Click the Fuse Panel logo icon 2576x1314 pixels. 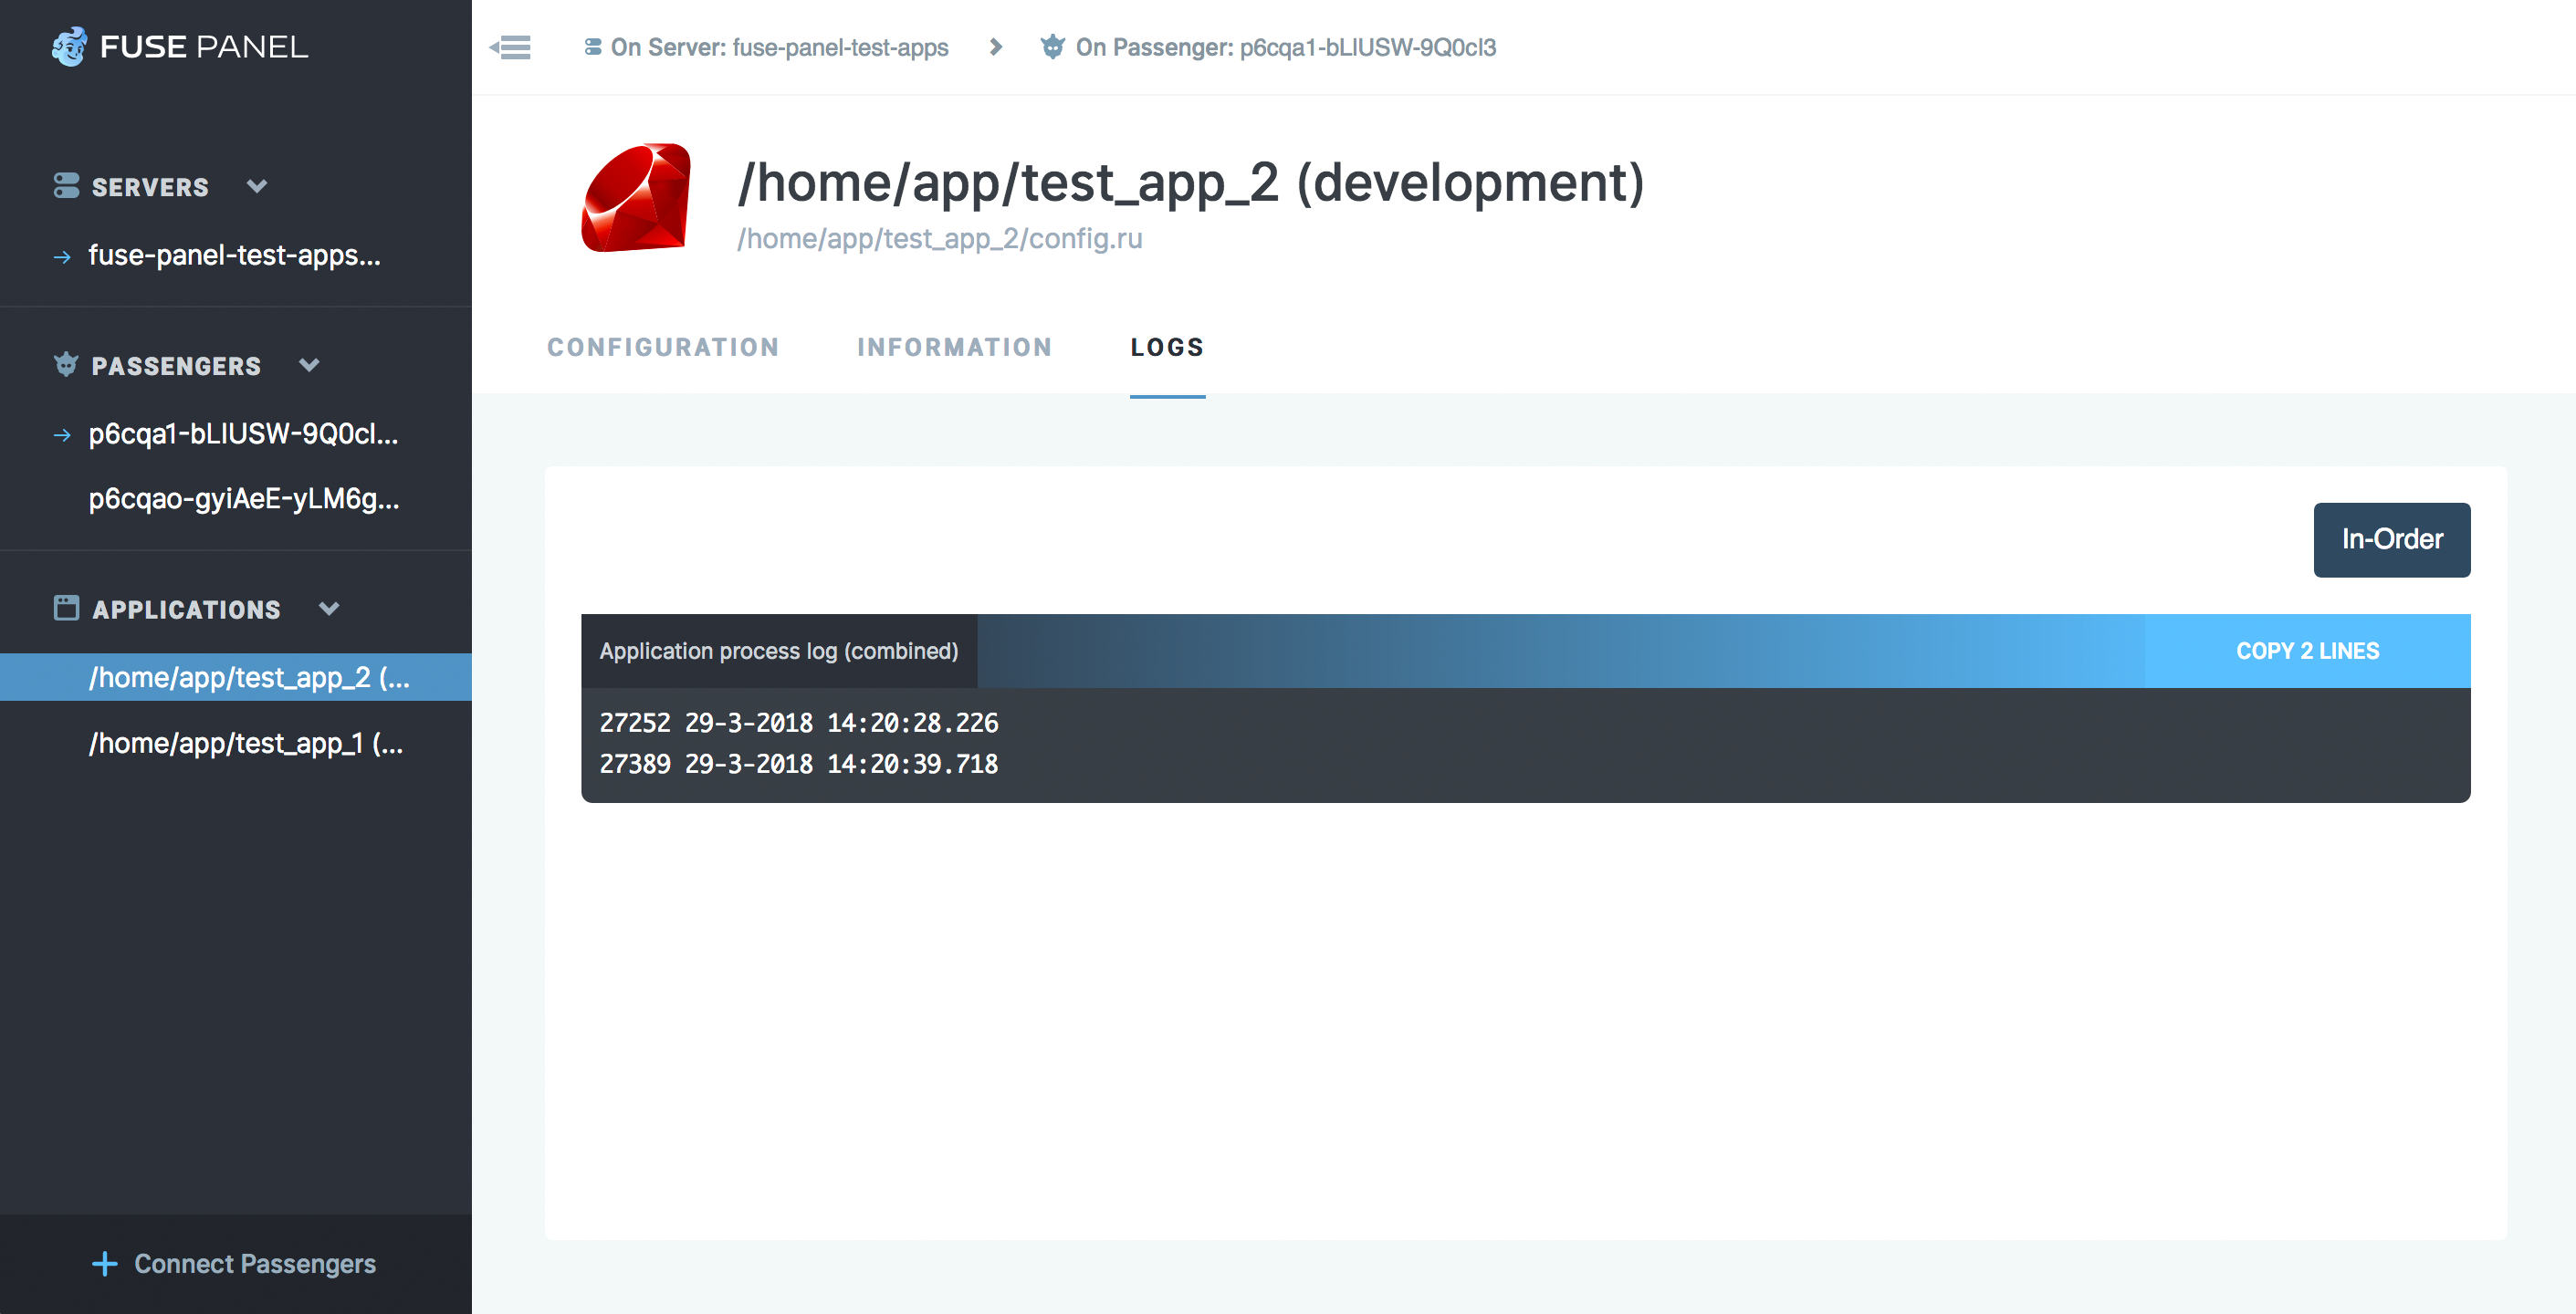tap(69, 47)
